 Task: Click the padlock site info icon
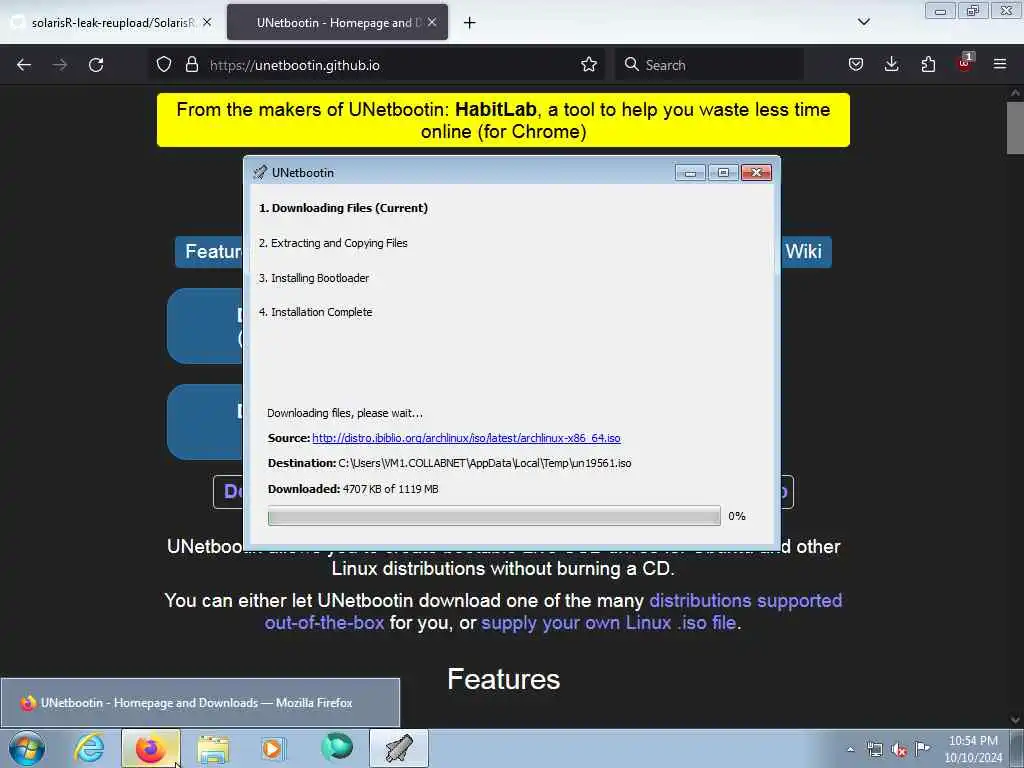pos(191,65)
